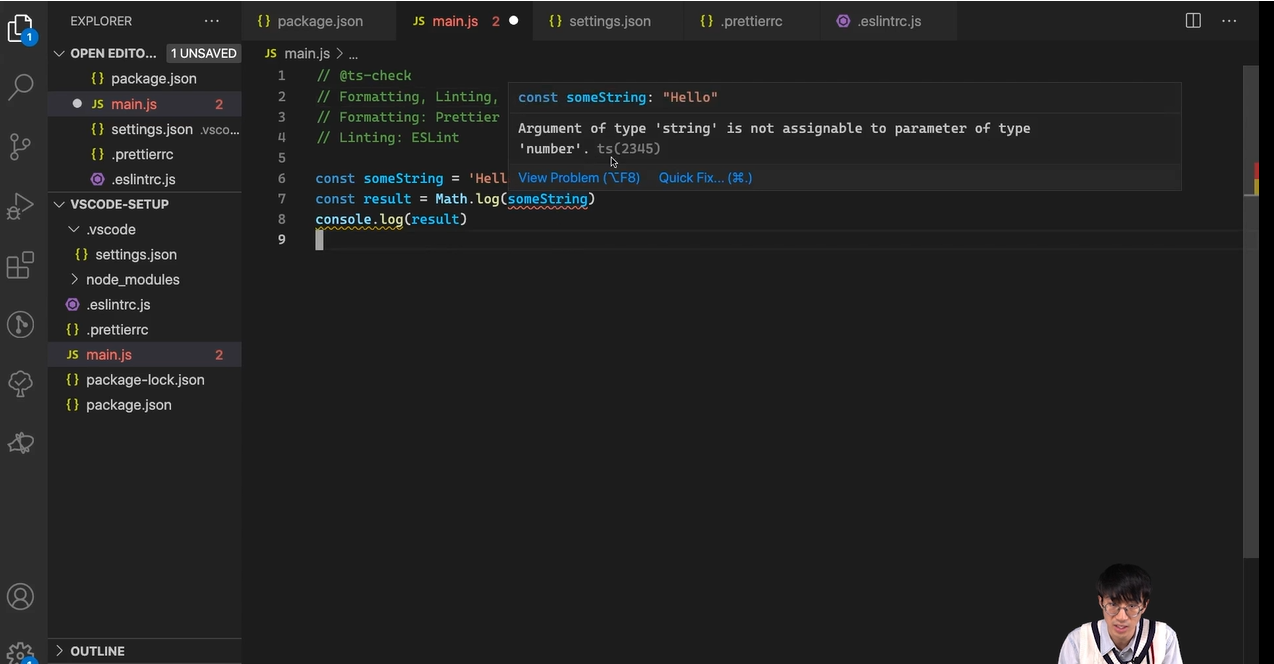Open the Extensions view
The image size is (1274, 664).
[20, 265]
